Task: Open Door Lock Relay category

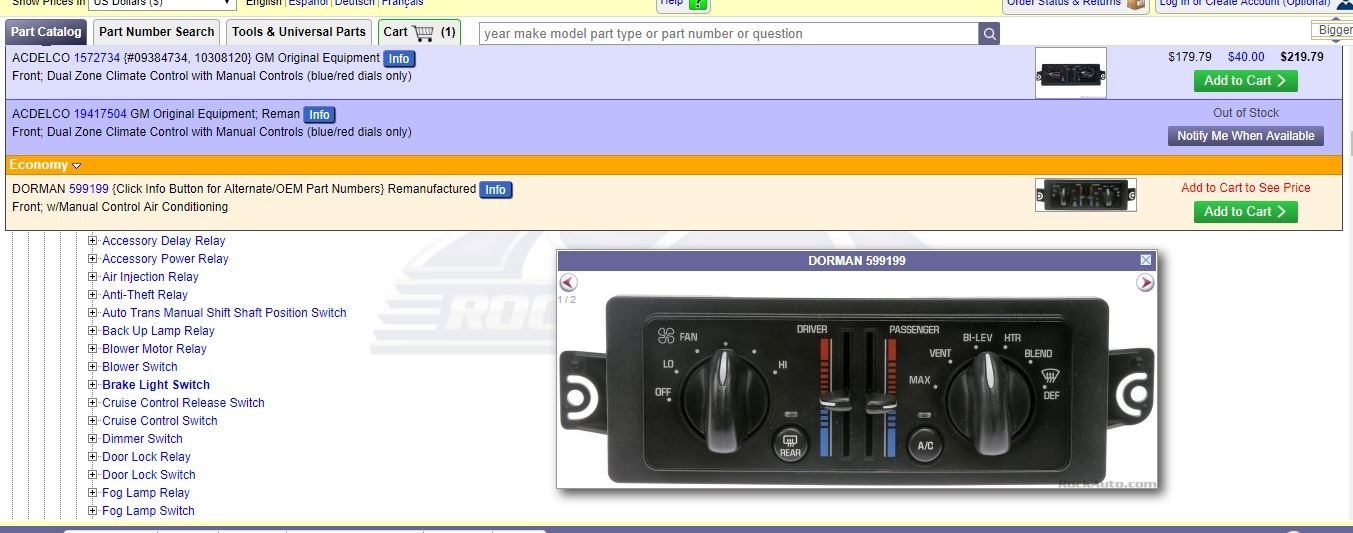Action: pos(146,457)
